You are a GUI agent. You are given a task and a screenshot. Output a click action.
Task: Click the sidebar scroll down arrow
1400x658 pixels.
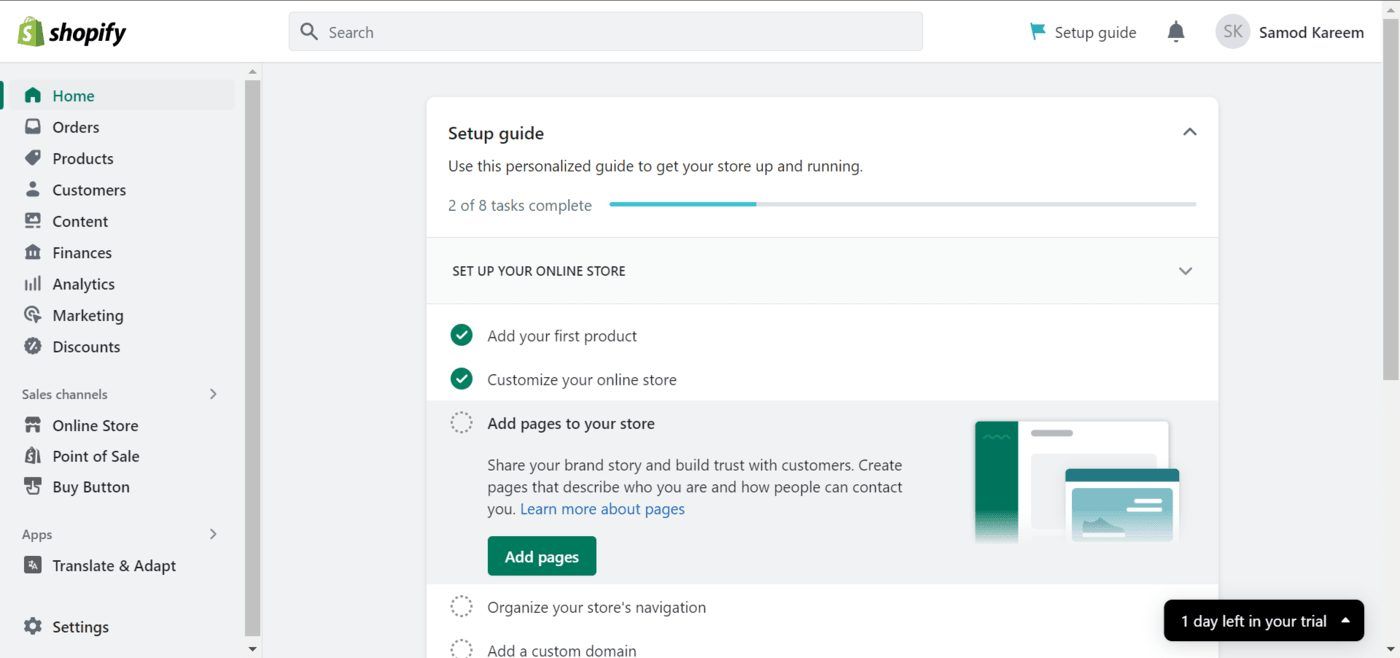click(252, 649)
